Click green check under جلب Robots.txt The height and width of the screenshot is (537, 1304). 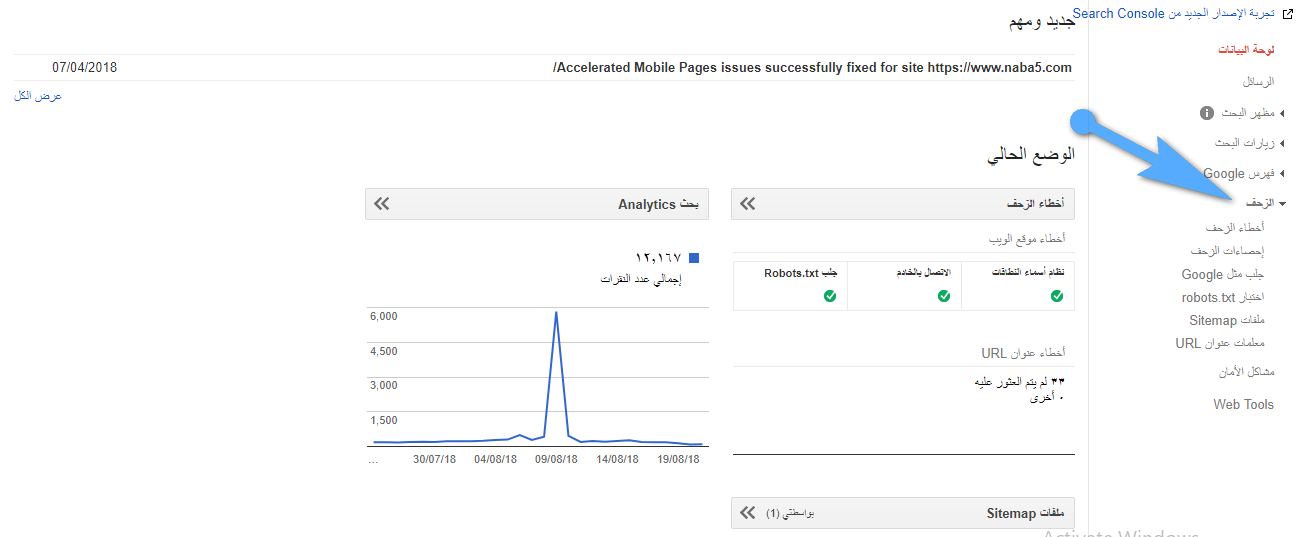(829, 296)
